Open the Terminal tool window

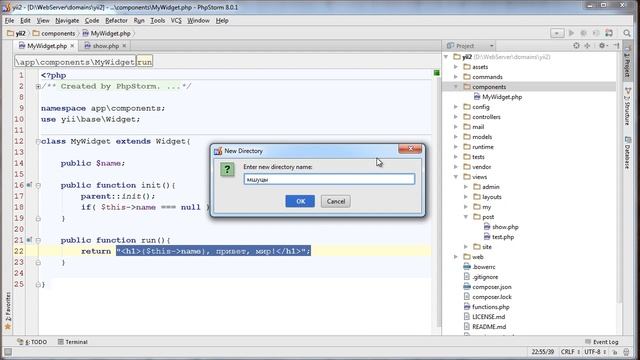tap(72, 342)
